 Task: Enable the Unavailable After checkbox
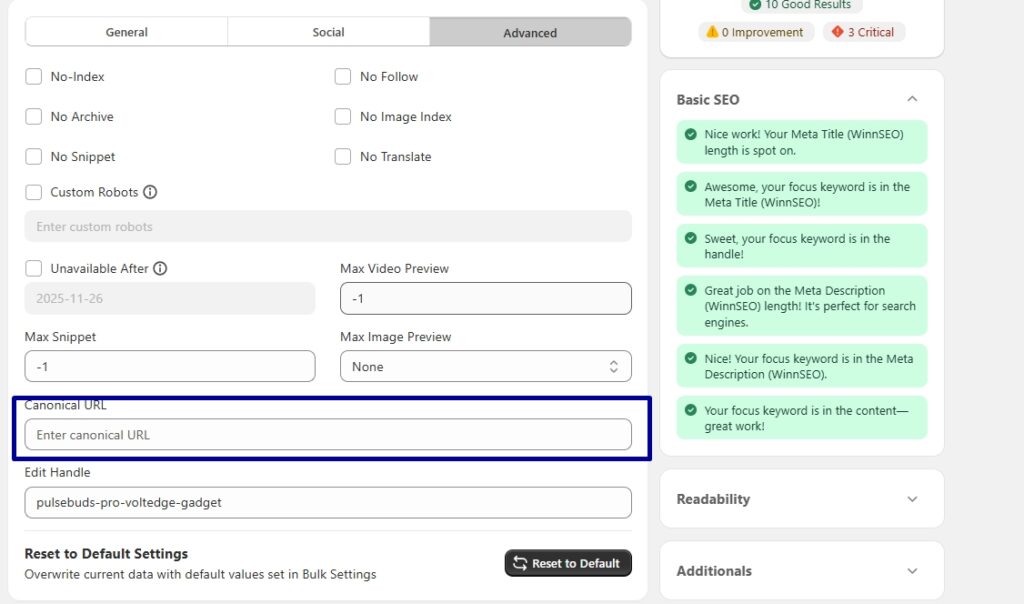point(33,268)
